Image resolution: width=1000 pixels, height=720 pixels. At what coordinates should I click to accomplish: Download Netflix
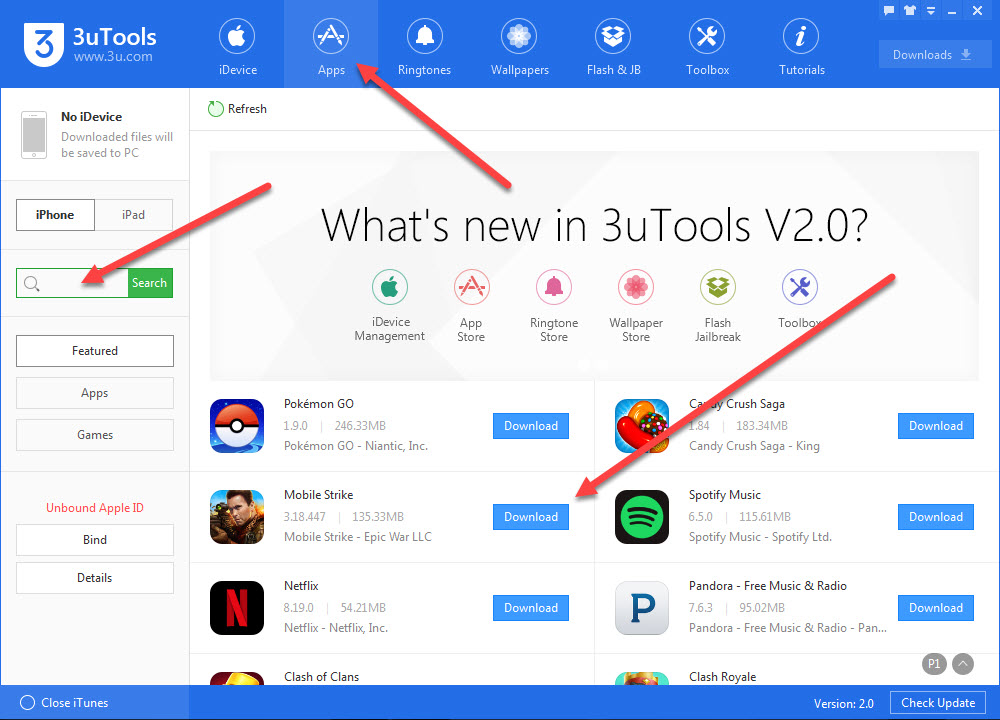tap(531, 608)
